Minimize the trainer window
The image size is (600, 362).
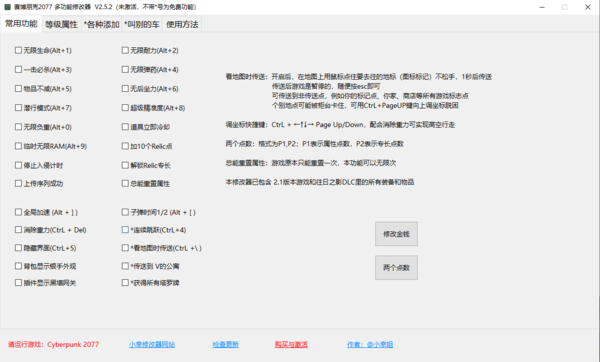pyautogui.click(x=542, y=7)
